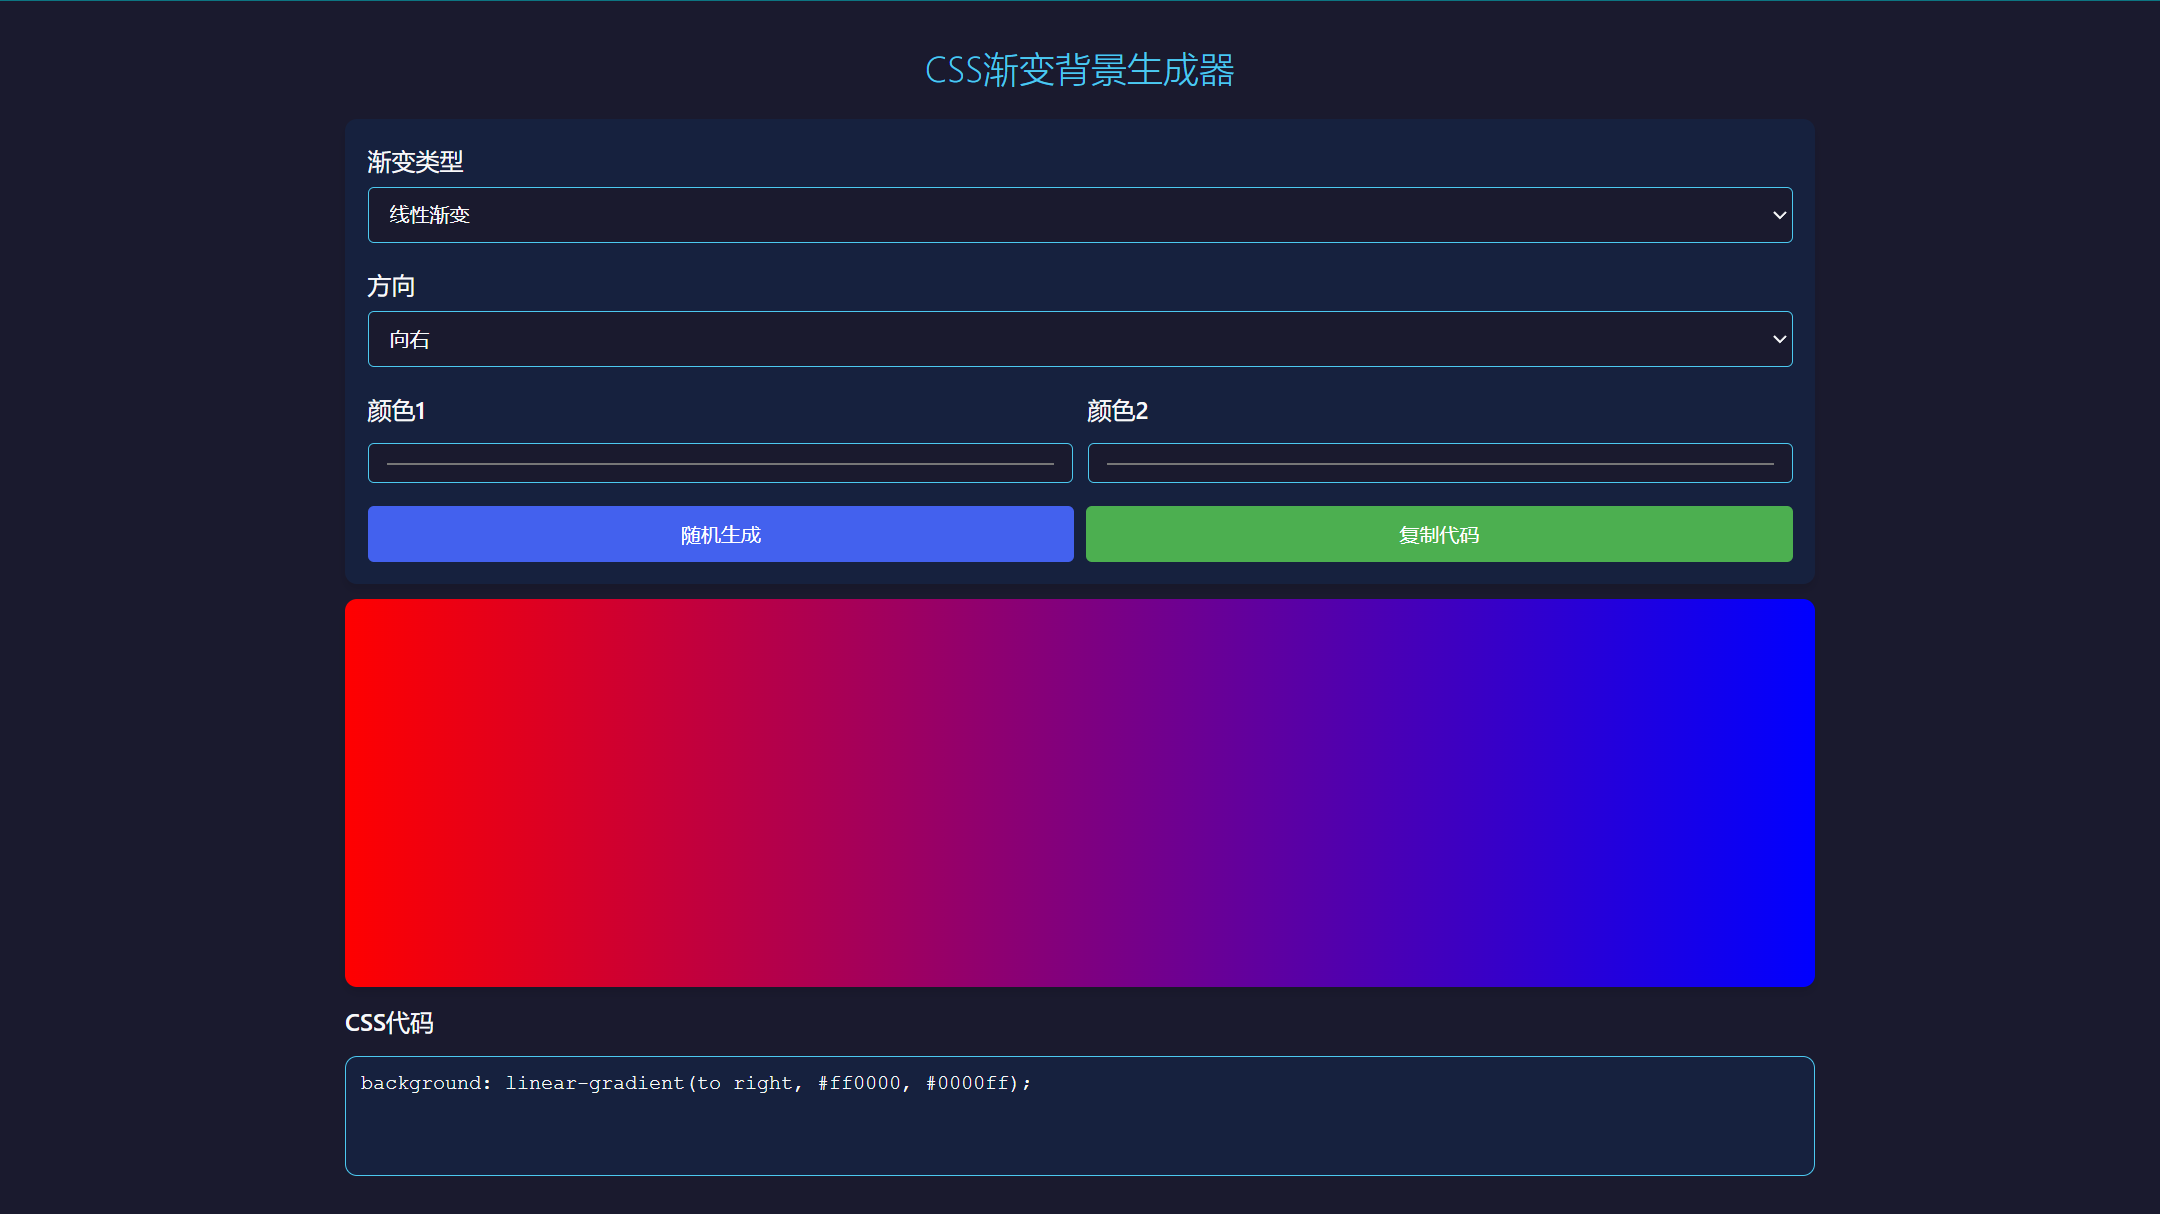Screen dimensions: 2160x1214
Task: Open the 渐变类型 dropdown
Action: click(1079, 215)
